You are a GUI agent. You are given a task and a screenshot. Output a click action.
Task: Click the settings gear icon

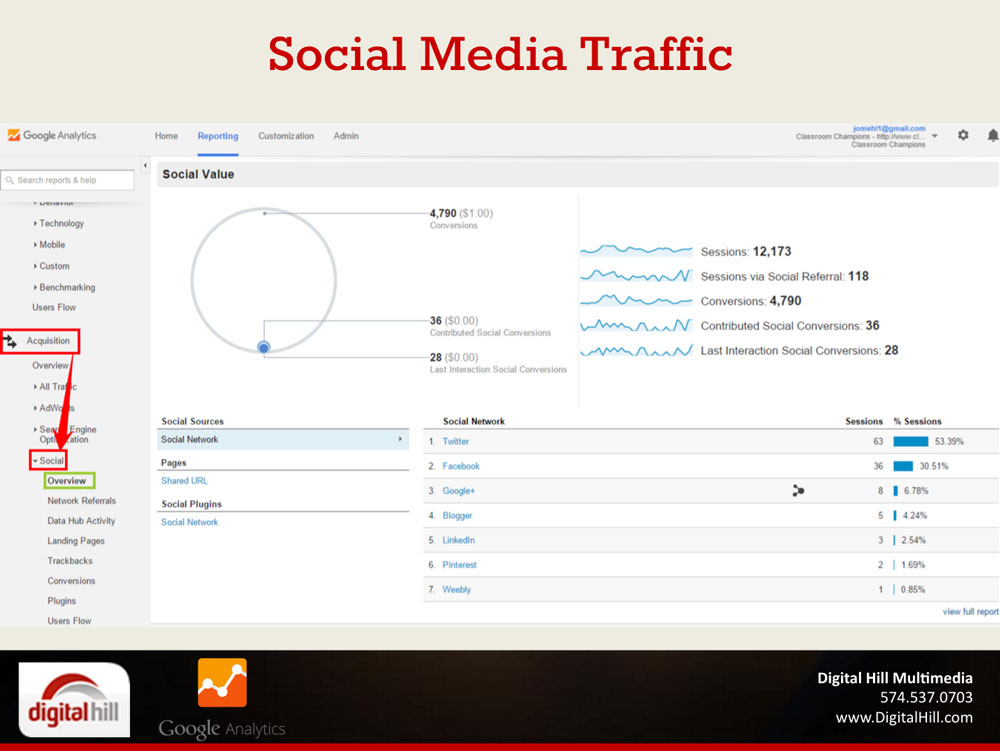coord(963,136)
